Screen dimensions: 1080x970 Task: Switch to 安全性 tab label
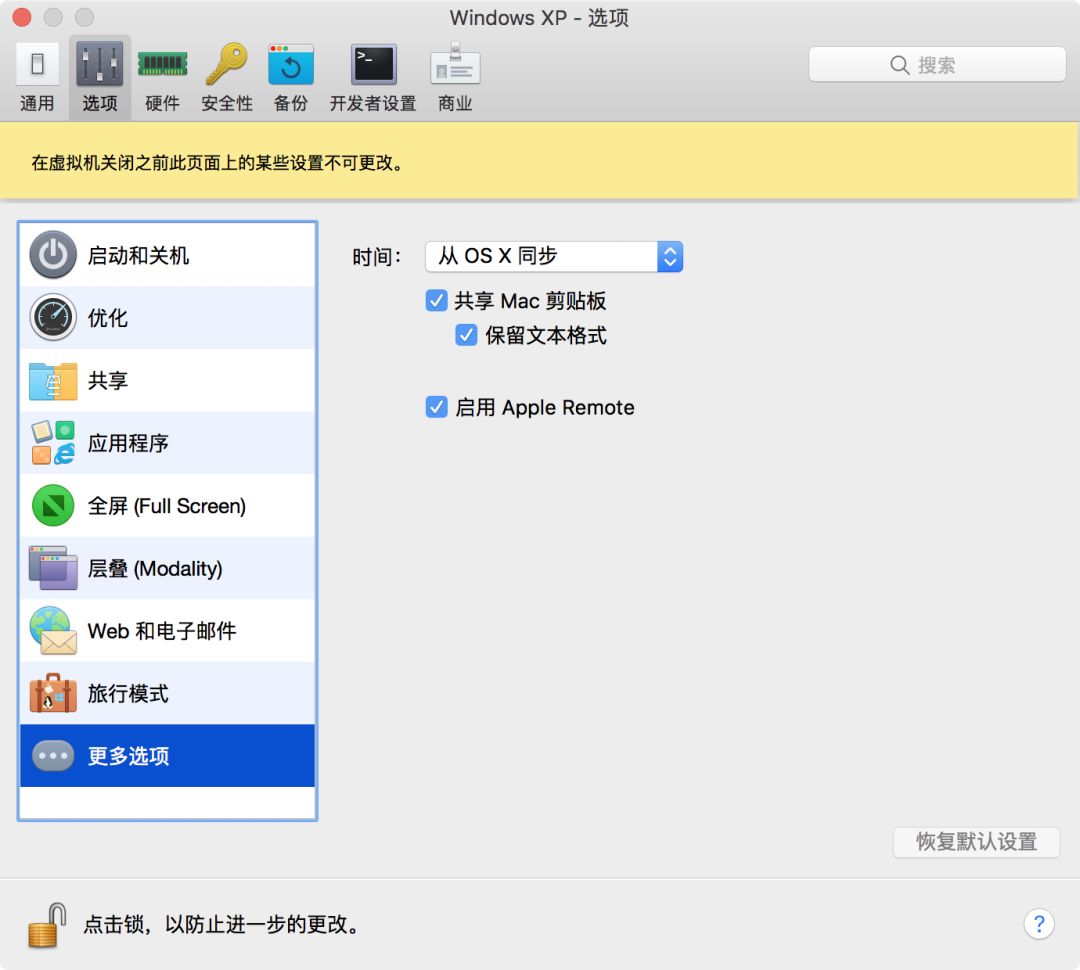pos(227,103)
